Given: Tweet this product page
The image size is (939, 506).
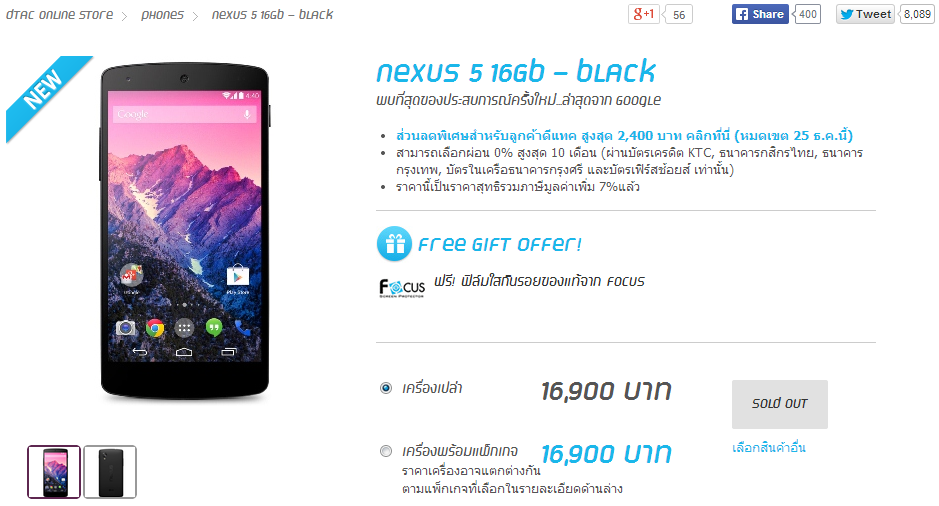Looking at the screenshot, I should click(x=865, y=14).
